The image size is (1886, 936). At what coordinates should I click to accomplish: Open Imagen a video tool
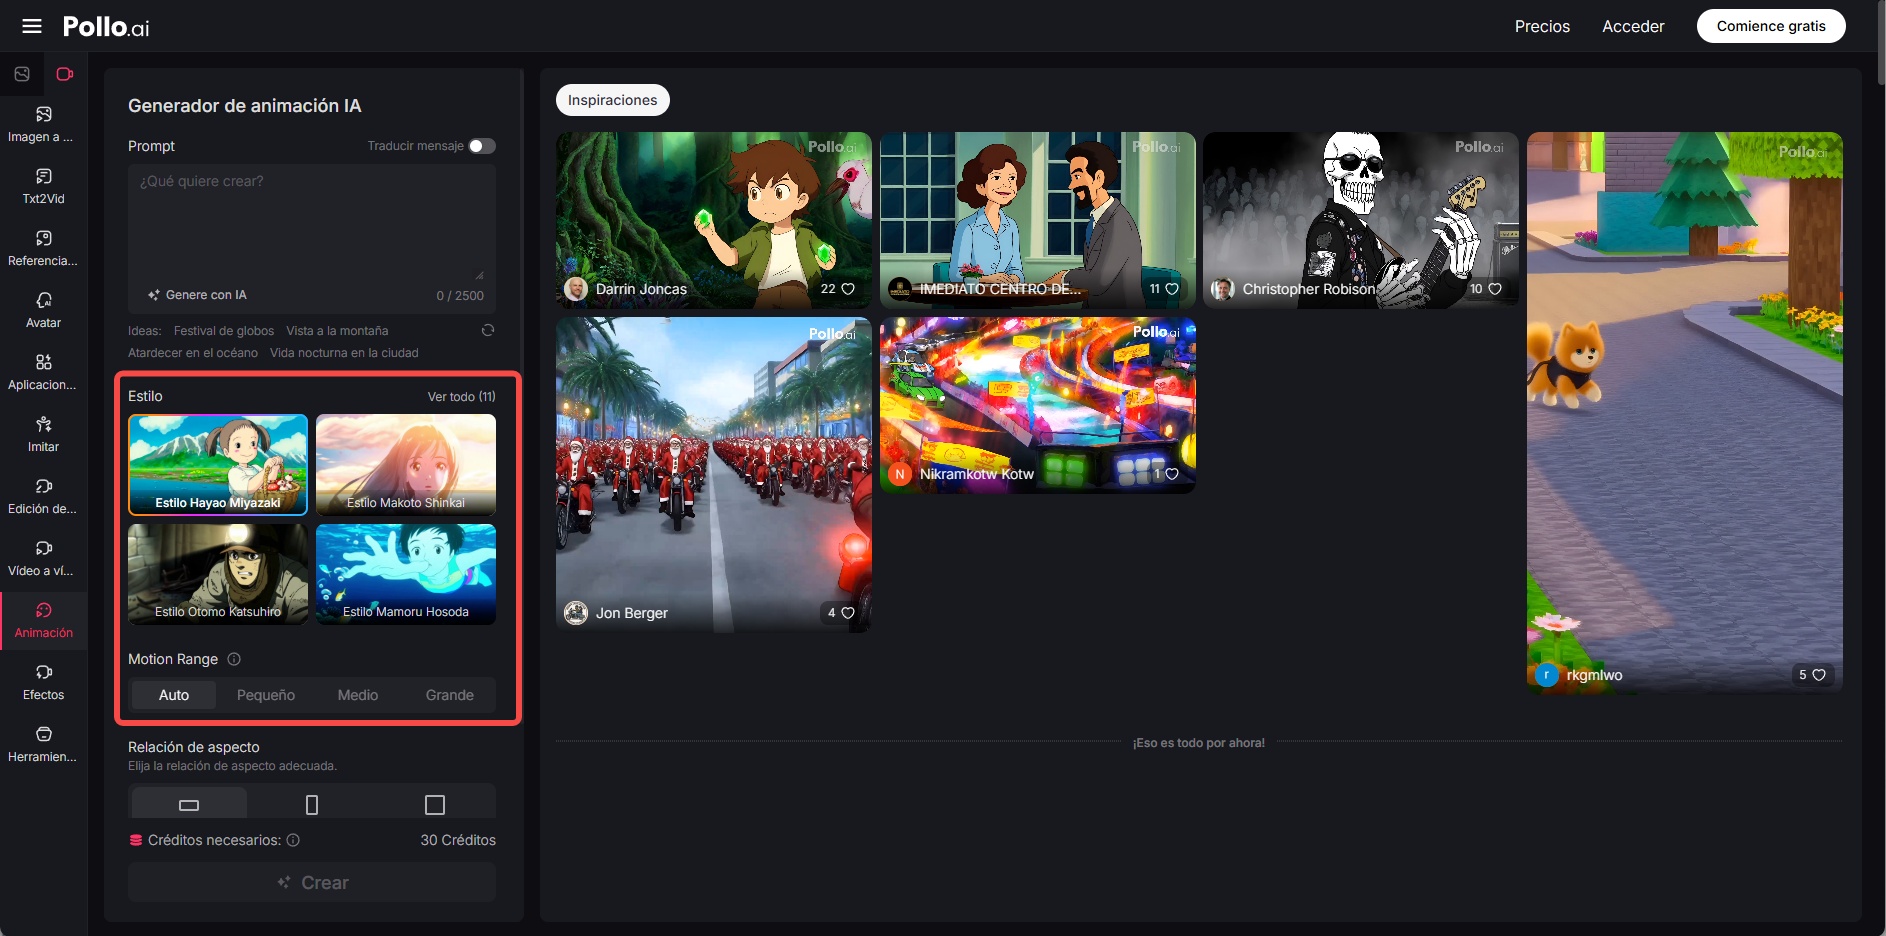[x=43, y=125]
